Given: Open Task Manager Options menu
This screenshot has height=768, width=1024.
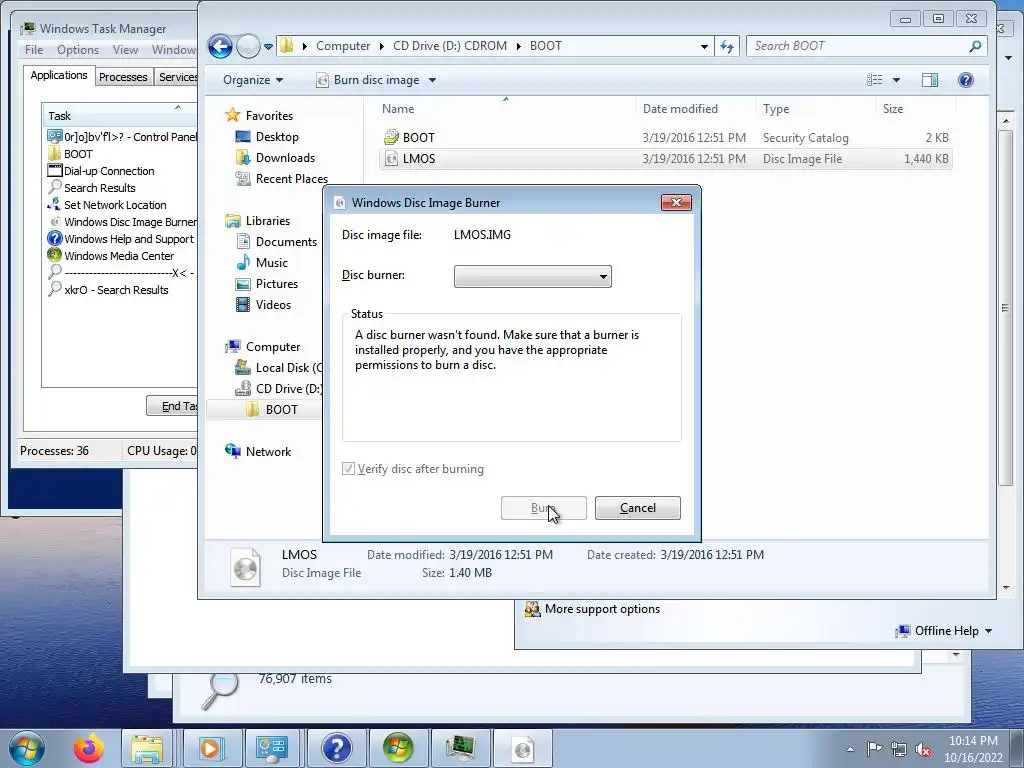Looking at the screenshot, I should [x=78, y=50].
